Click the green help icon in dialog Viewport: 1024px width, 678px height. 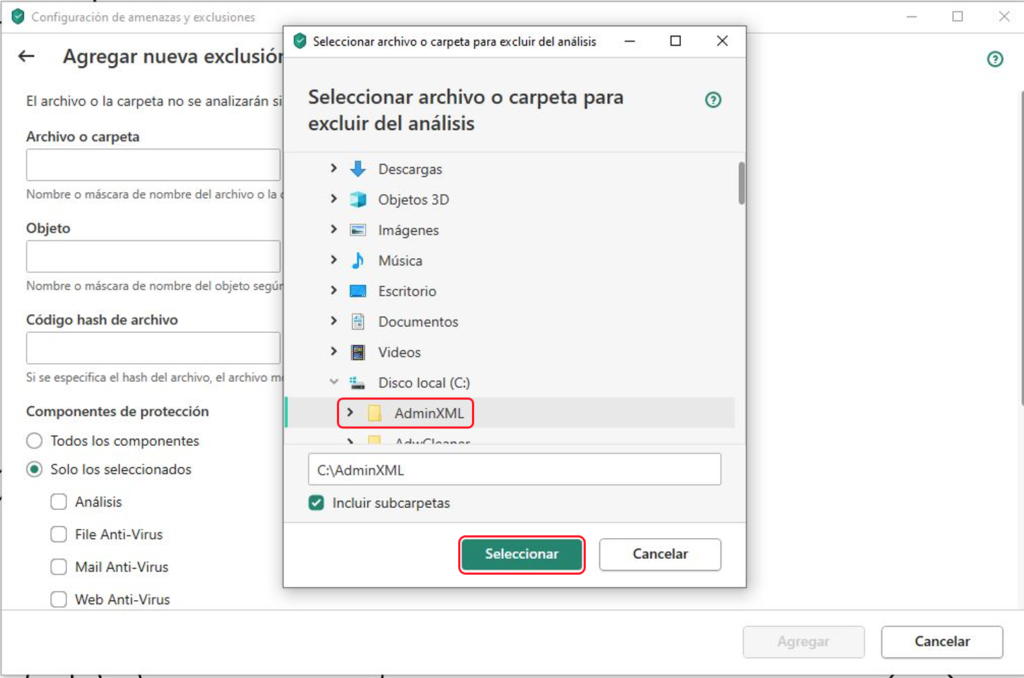coord(713,100)
